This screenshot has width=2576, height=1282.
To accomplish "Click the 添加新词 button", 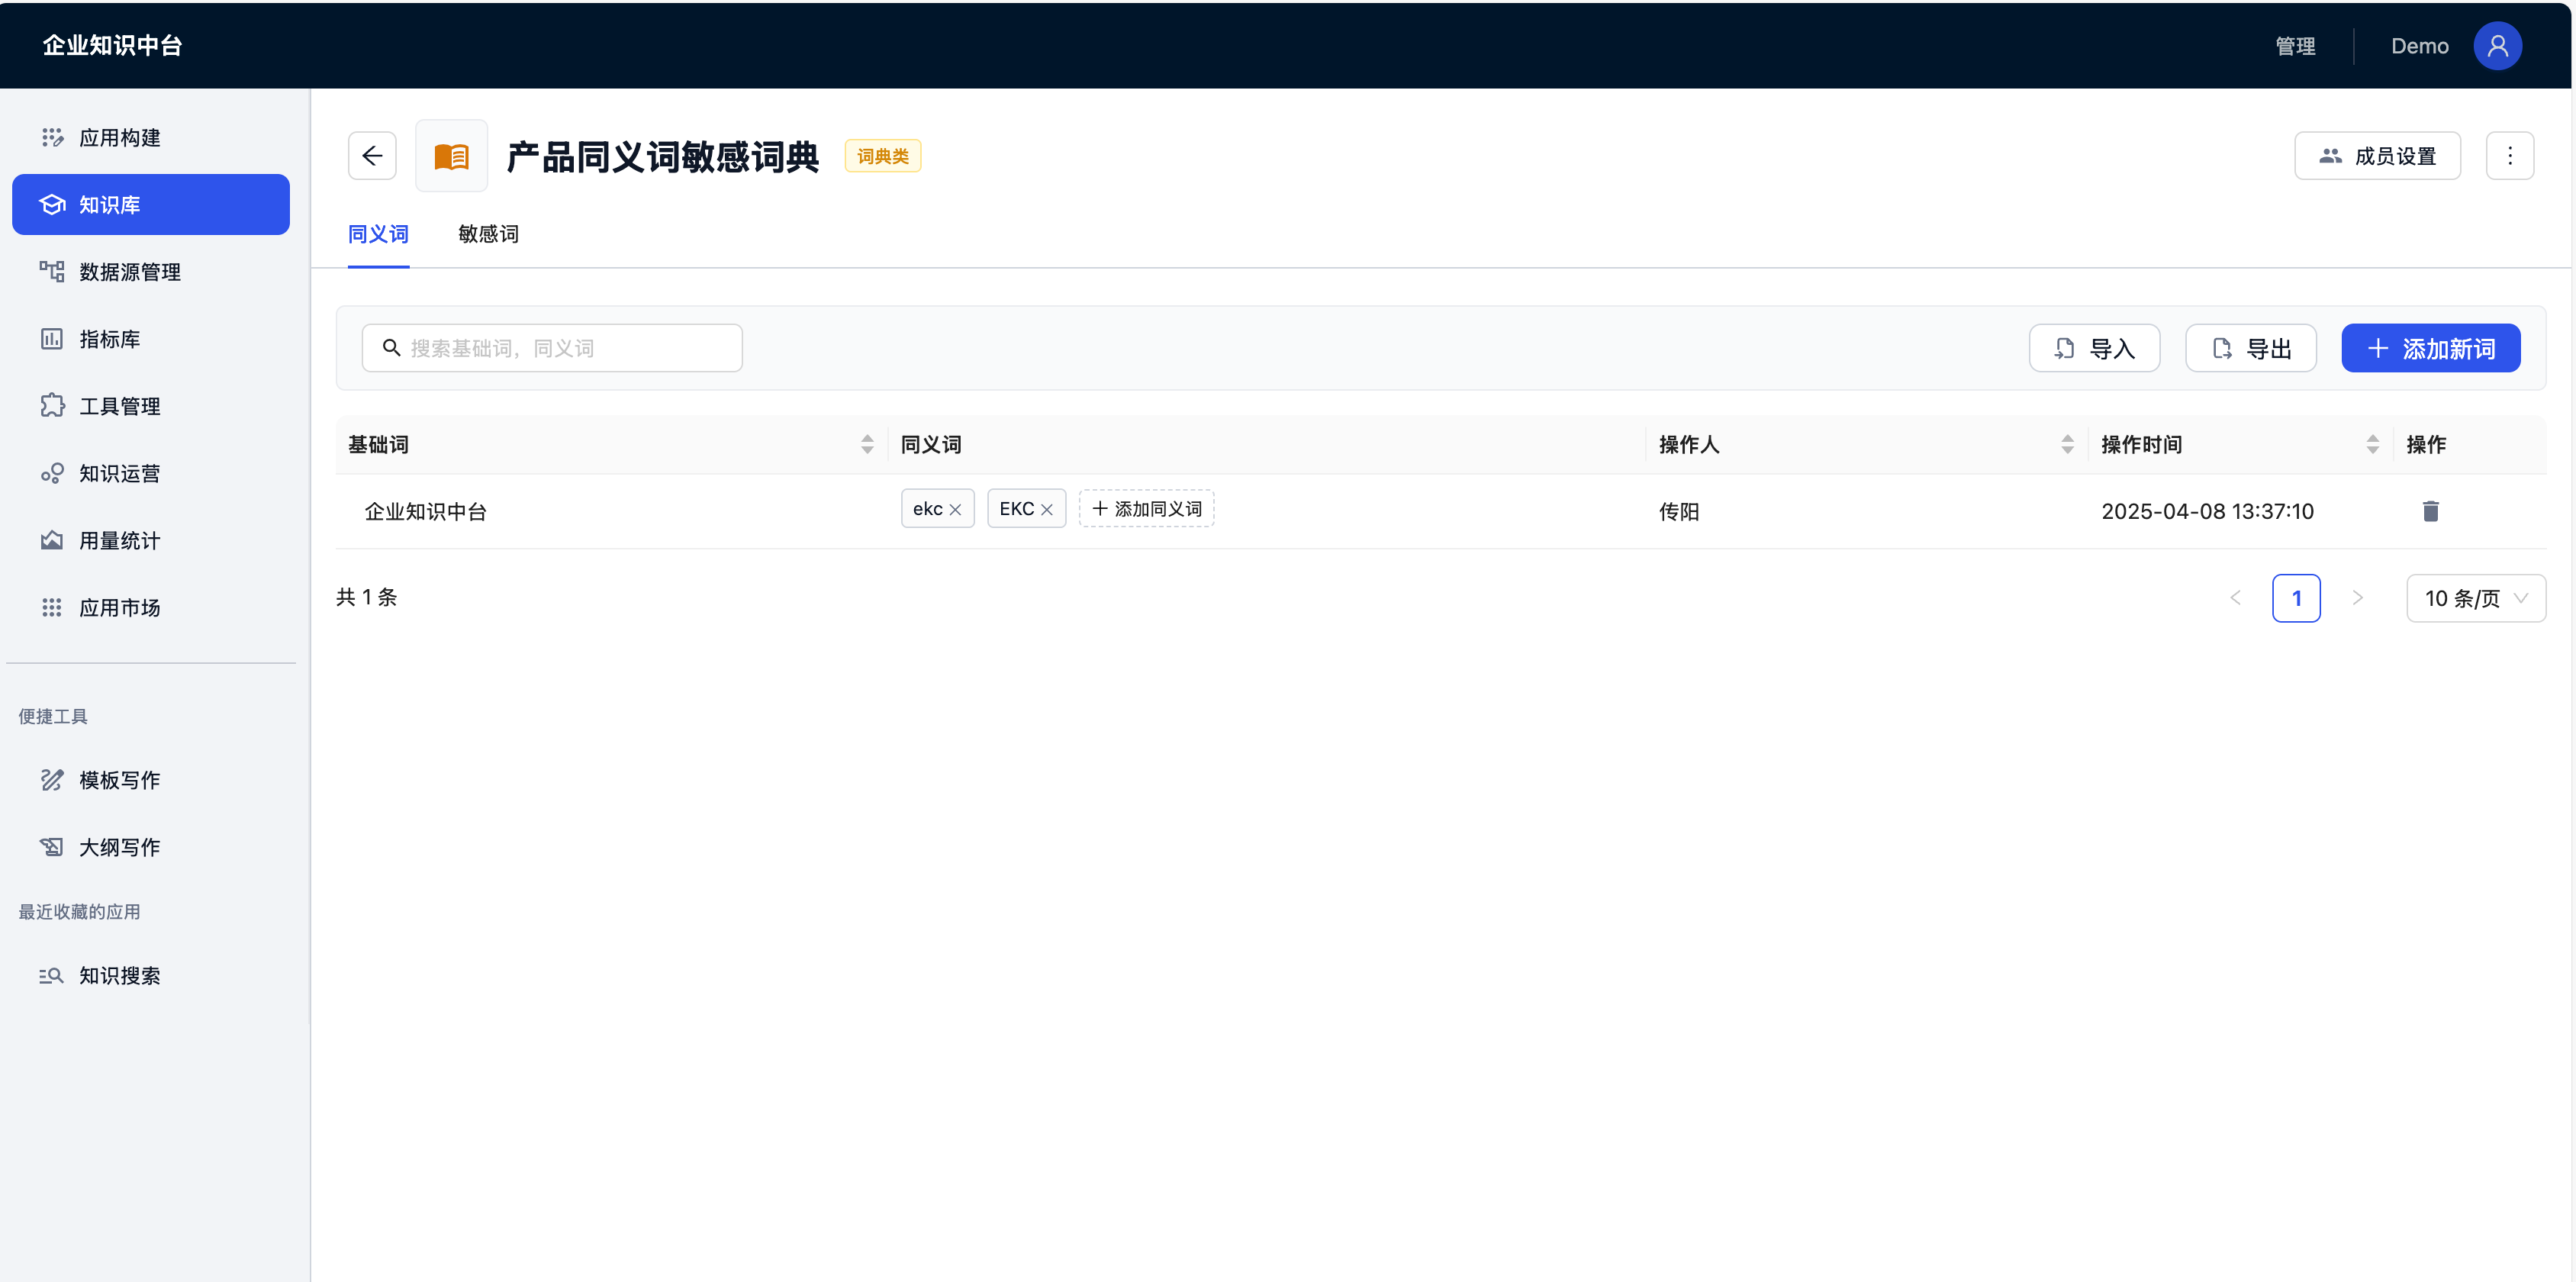I will click(x=2430, y=349).
